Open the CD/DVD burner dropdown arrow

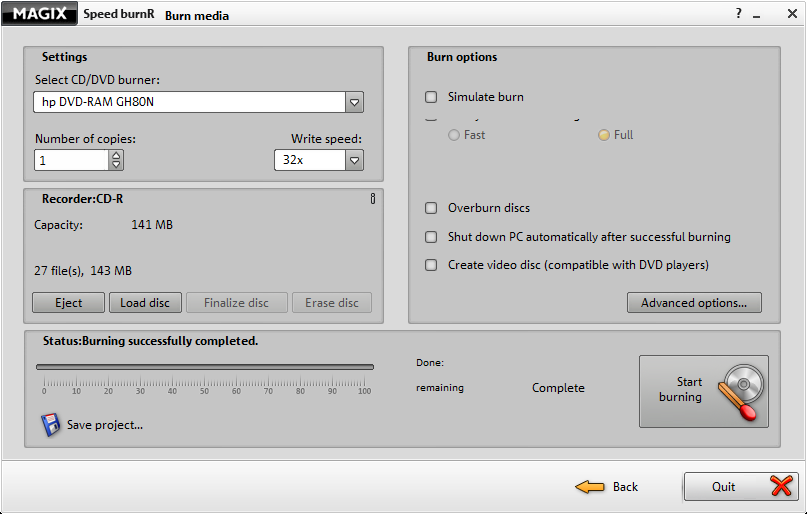[354, 102]
